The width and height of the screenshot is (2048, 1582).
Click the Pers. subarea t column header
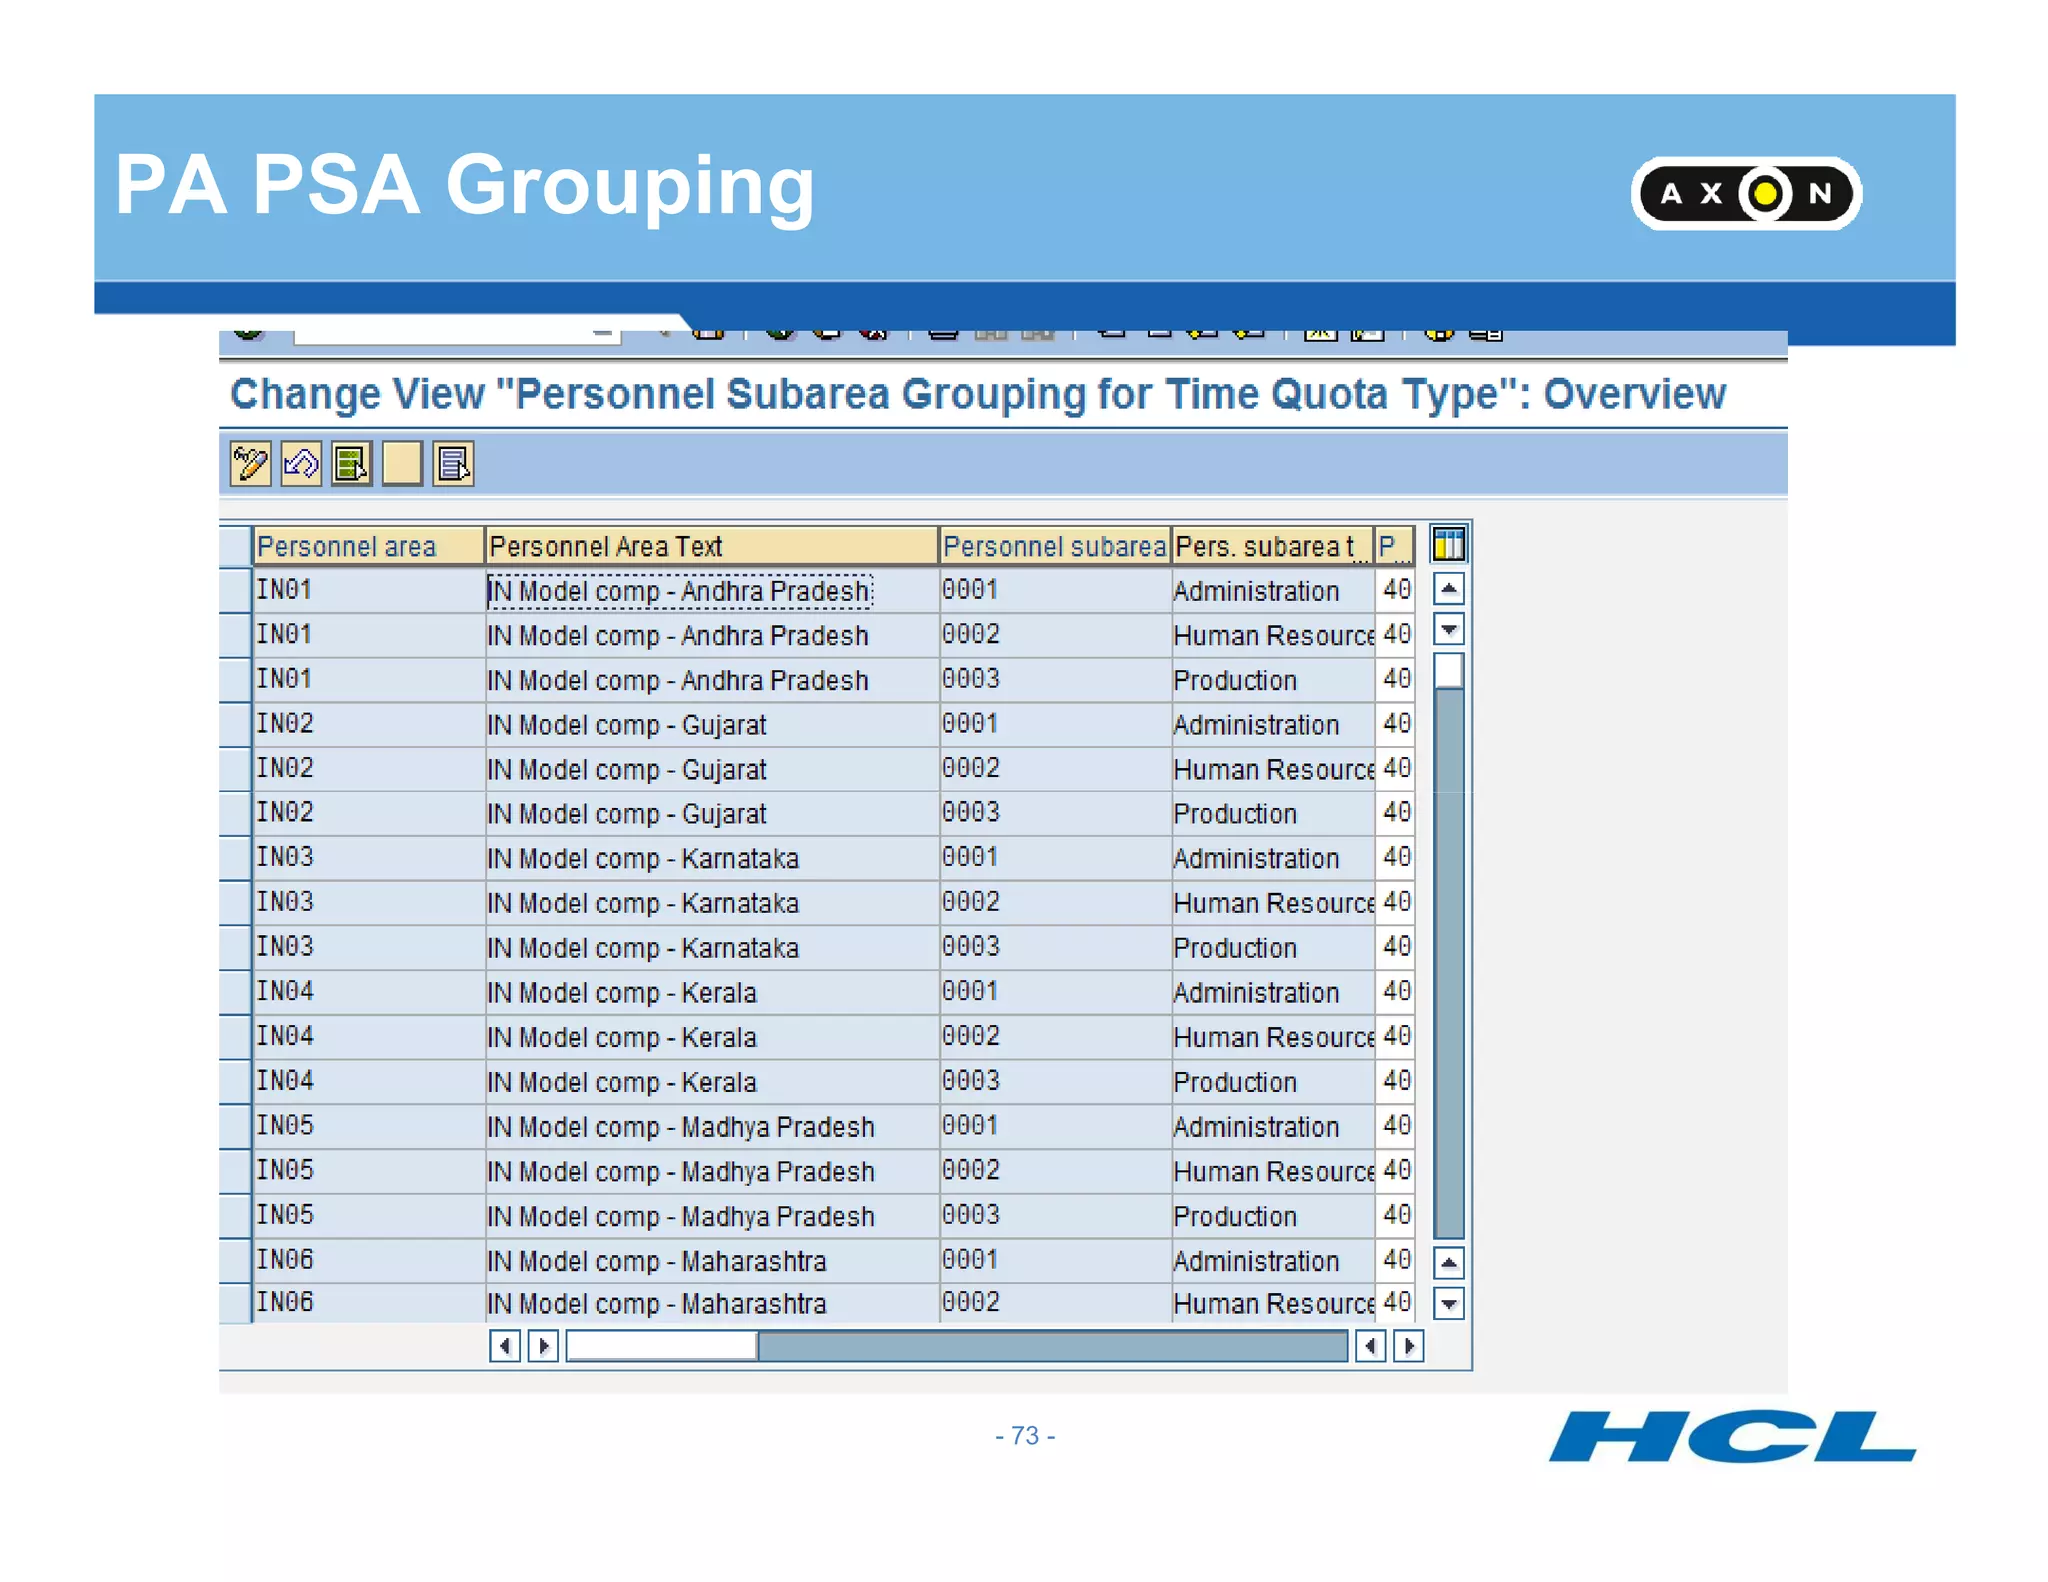tap(1272, 546)
